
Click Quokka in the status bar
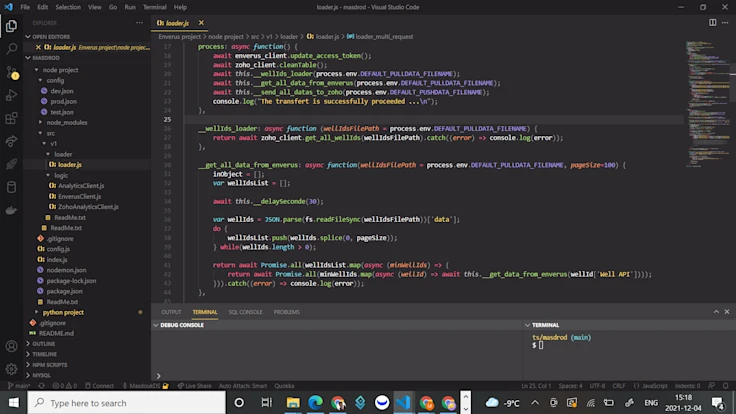[x=284, y=386]
